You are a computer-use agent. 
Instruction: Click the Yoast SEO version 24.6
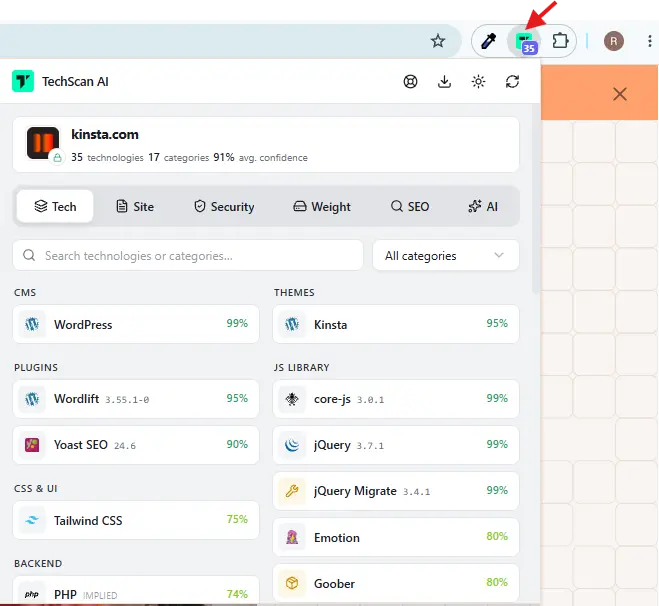[x=125, y=446]
